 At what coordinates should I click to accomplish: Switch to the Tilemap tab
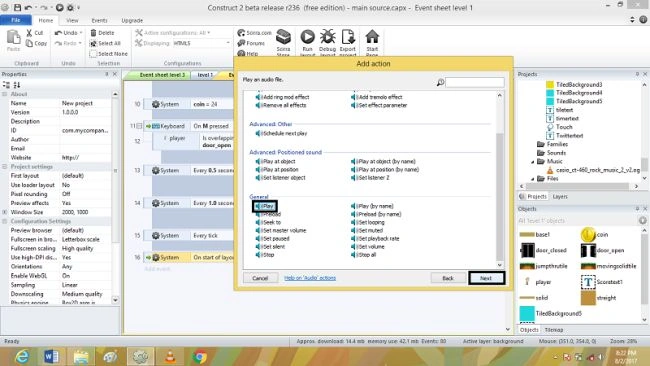point(554,330)
